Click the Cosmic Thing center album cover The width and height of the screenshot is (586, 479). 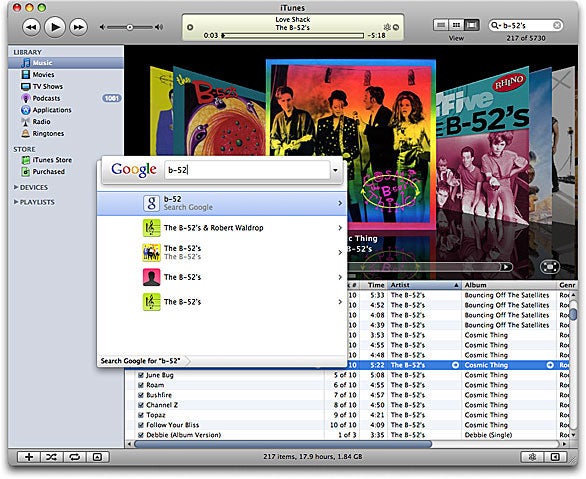(x=351, y=144)
